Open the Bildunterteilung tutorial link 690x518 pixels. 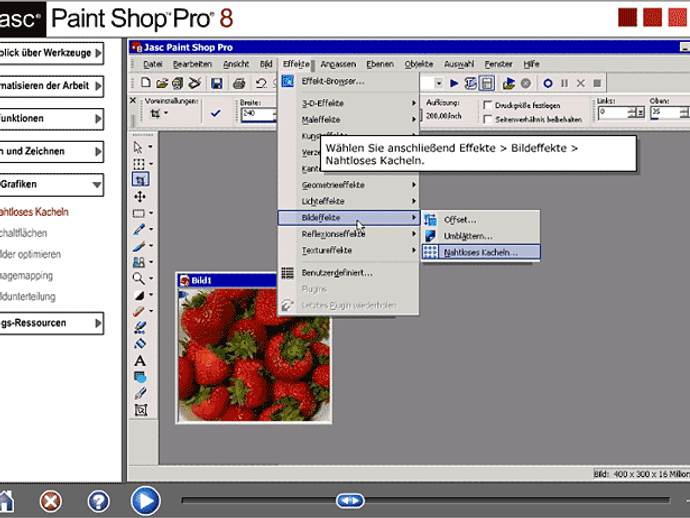tap(28, 297)
